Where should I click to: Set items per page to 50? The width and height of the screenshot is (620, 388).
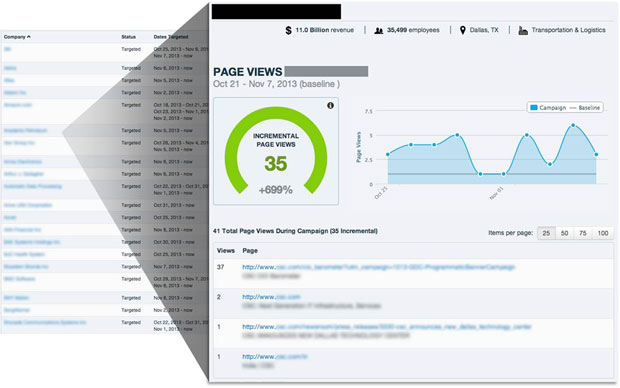click(x=564, y=233)
